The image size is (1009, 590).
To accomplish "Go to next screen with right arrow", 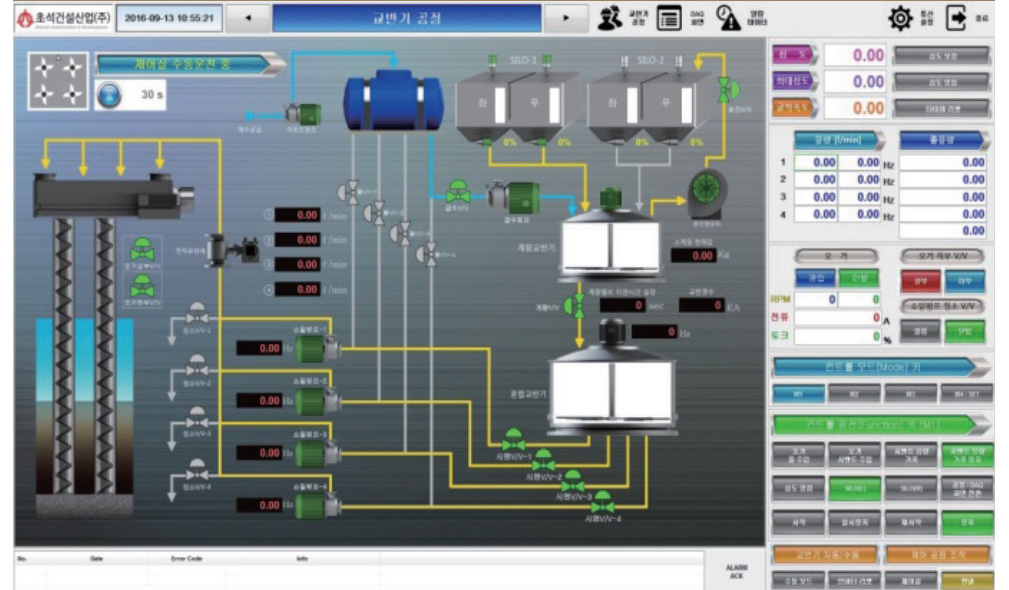I will [568, 18].
